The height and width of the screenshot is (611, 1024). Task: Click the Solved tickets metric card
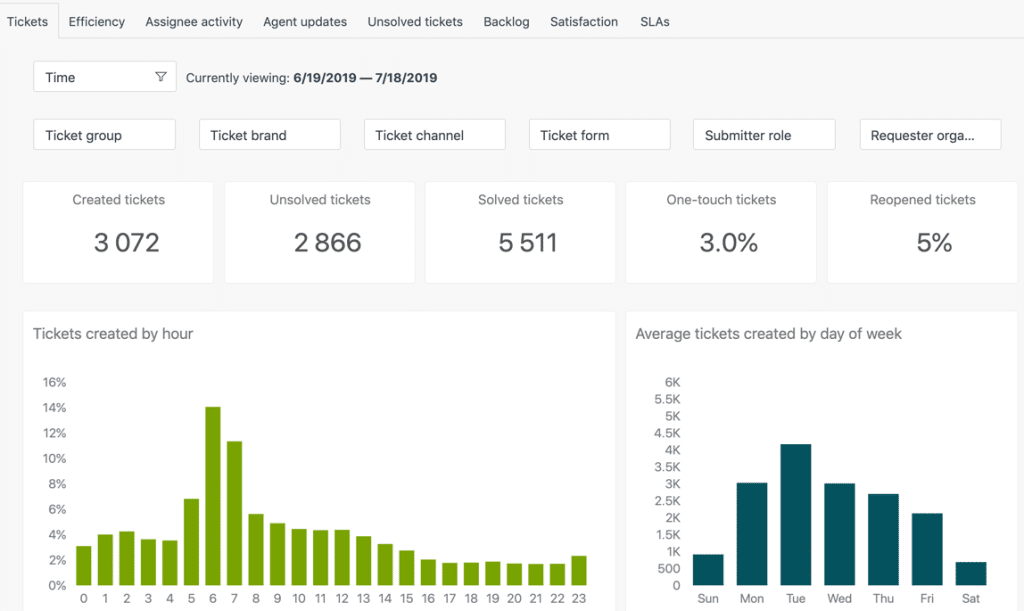pos(520,231)
